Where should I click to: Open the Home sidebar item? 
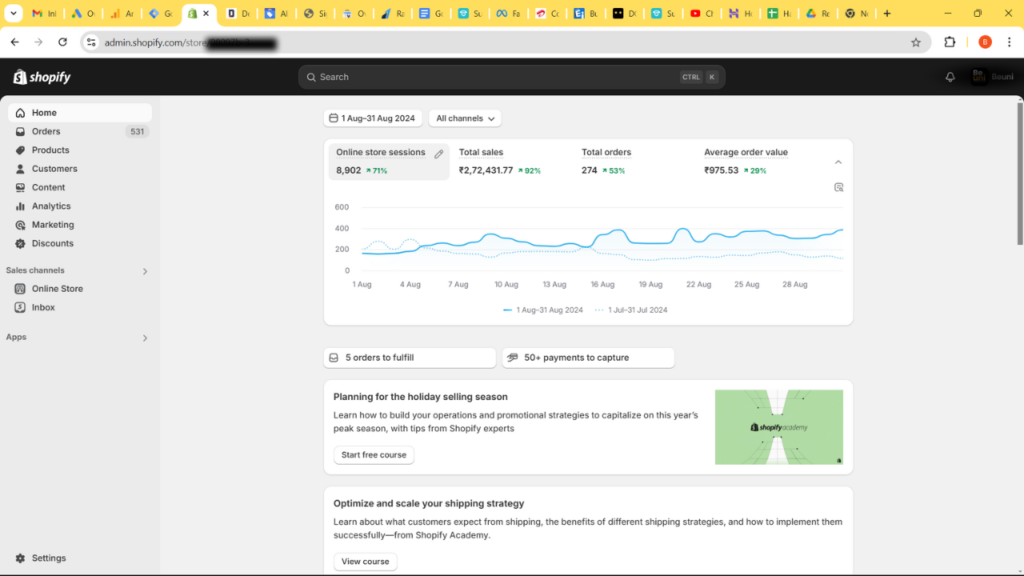click(x=80, y=112)
